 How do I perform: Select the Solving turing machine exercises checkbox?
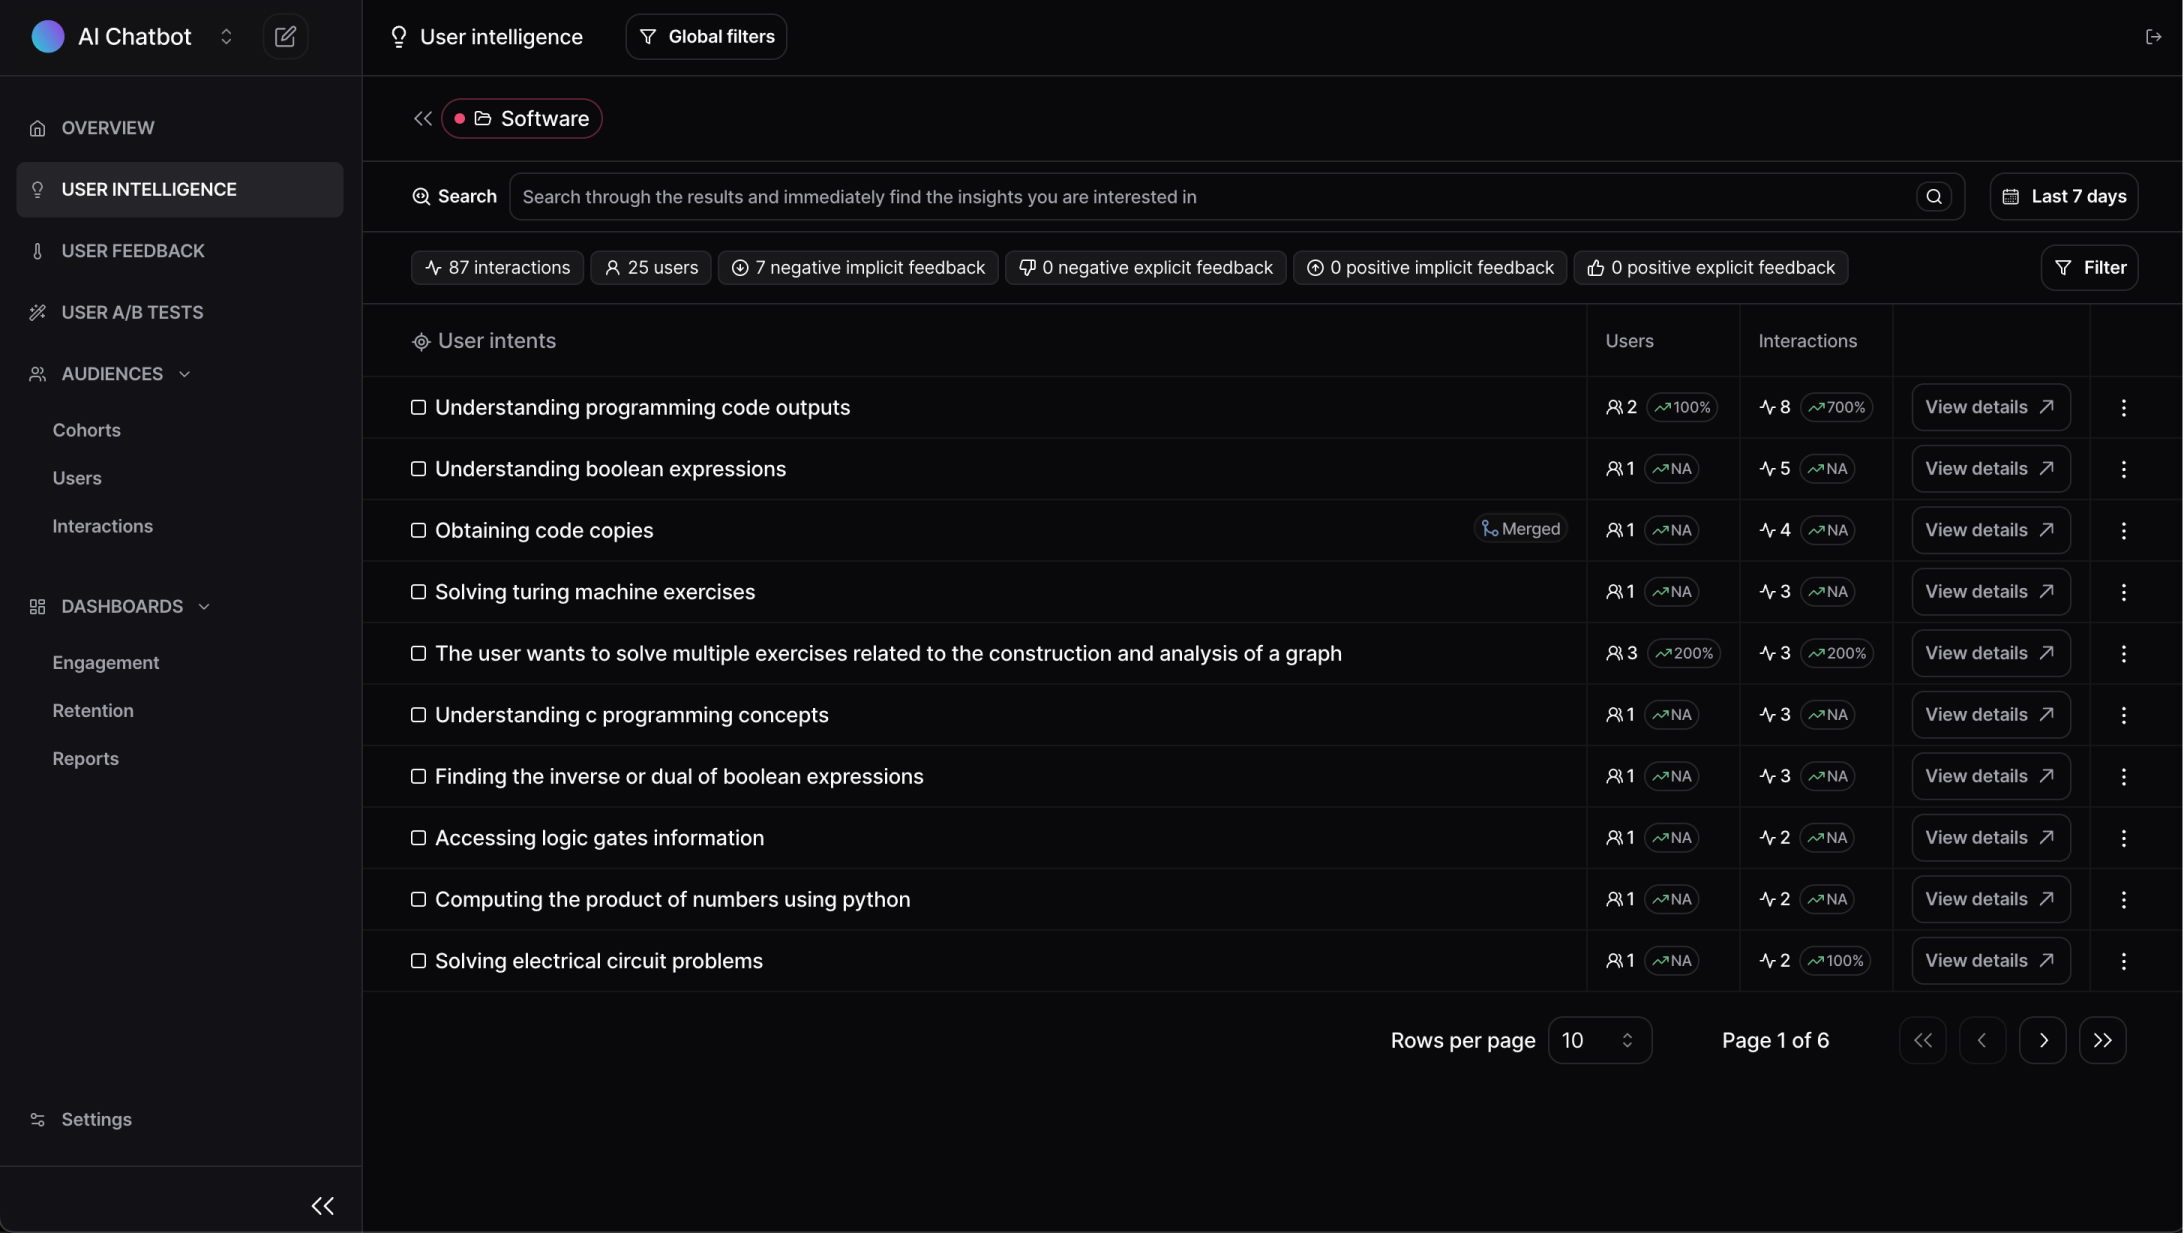[418, 592]
